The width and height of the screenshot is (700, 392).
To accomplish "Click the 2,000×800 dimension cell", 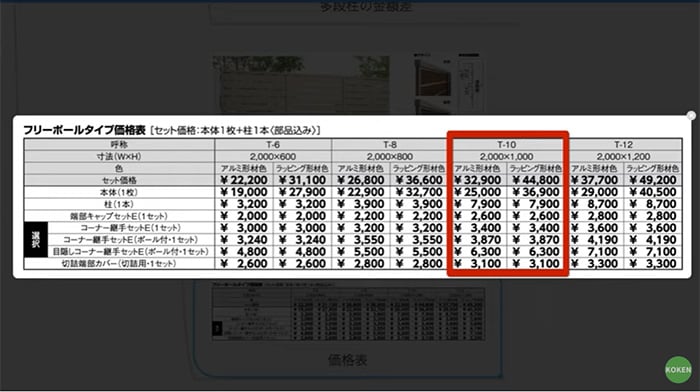I will tap(390, 157).
